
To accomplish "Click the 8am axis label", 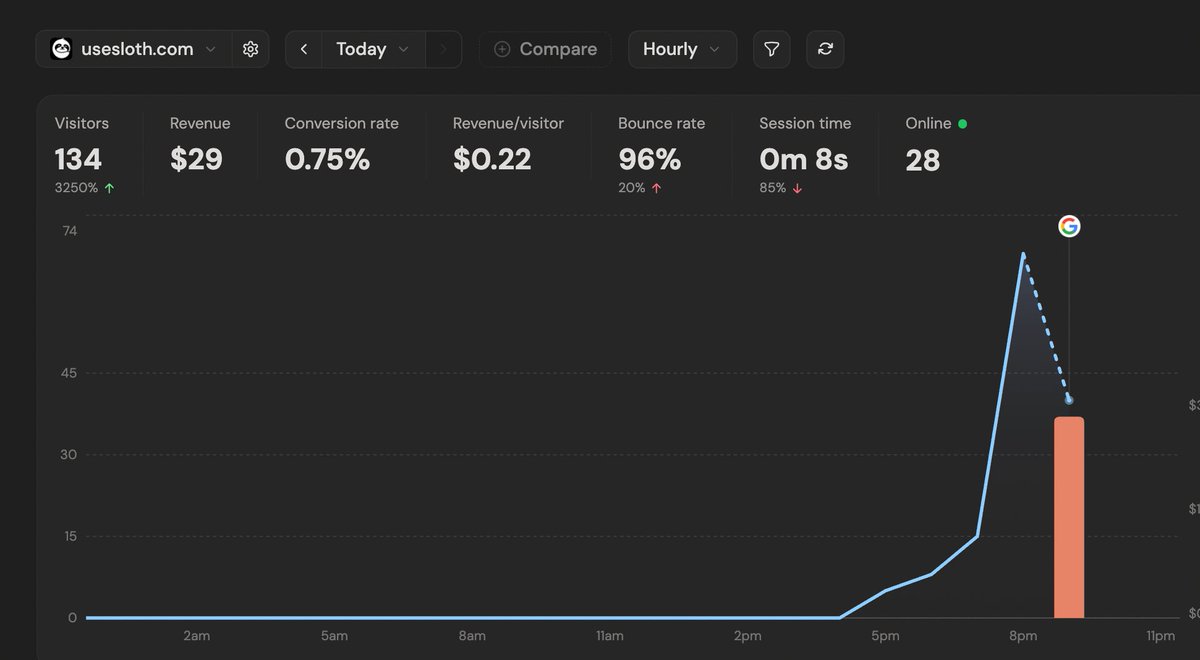I will click(472, 636).
